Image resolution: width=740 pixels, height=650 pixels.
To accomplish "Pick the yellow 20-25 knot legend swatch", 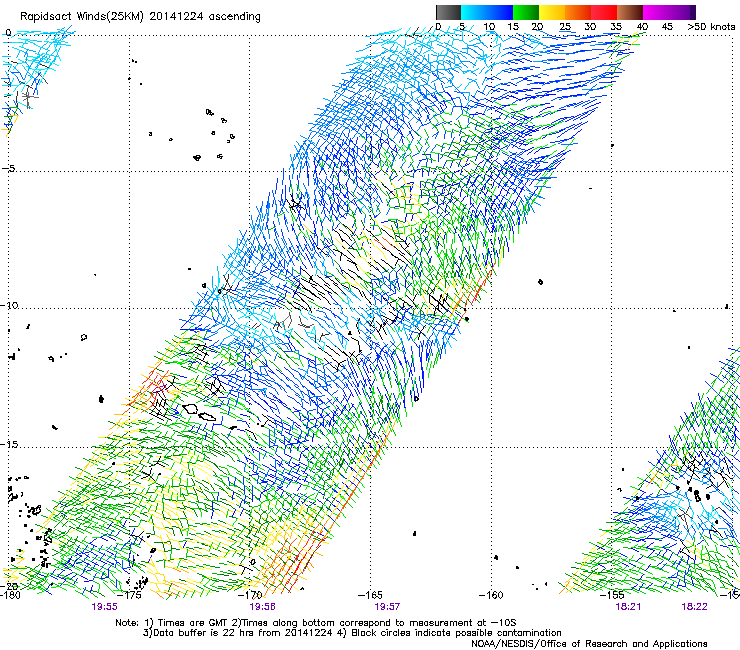I will coord(552,12).
